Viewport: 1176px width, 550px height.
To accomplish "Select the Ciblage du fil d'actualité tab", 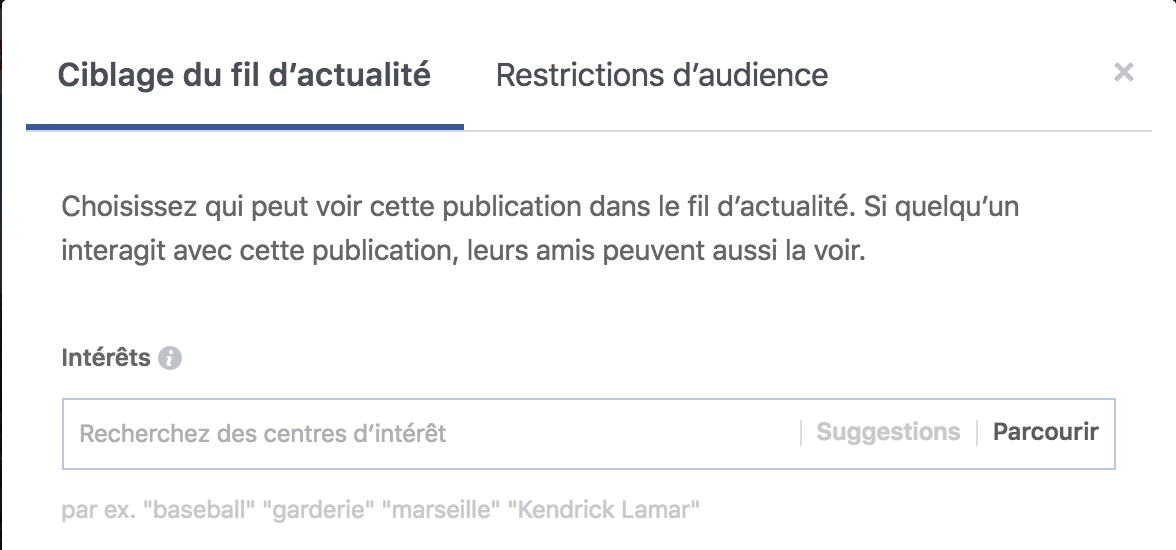I will [244, 75].
